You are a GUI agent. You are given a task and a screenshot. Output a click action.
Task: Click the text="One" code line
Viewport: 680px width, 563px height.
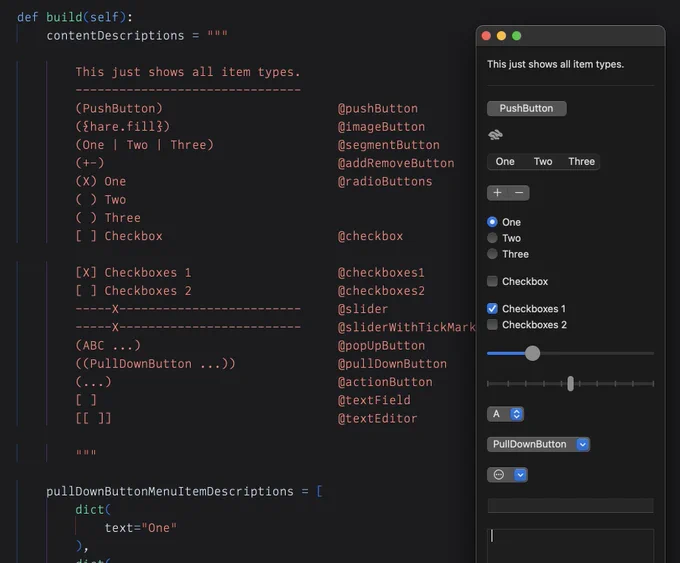pyautogui.click(x=141, y=528)
